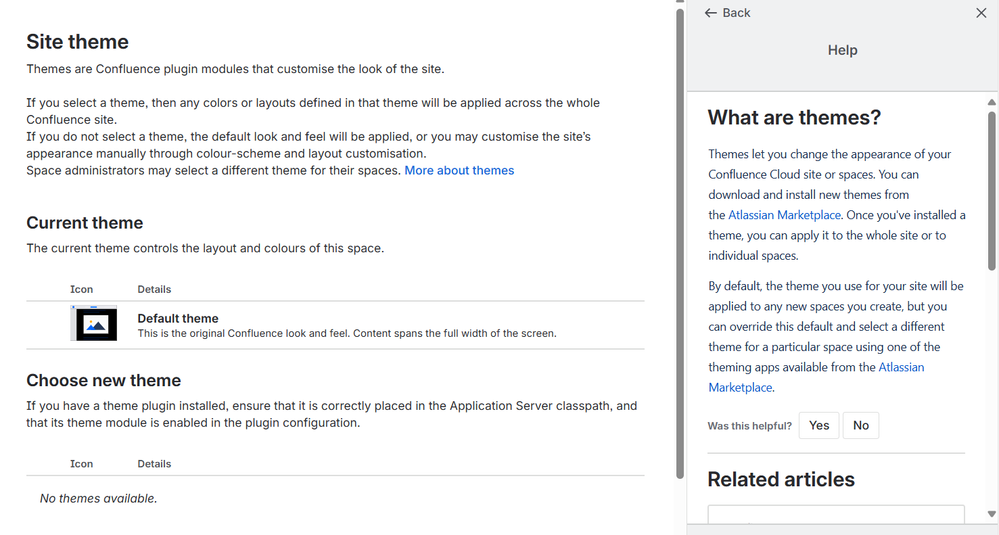Open the More about themes link
Viewport: 999px width, 535px height.
point(459,171)
